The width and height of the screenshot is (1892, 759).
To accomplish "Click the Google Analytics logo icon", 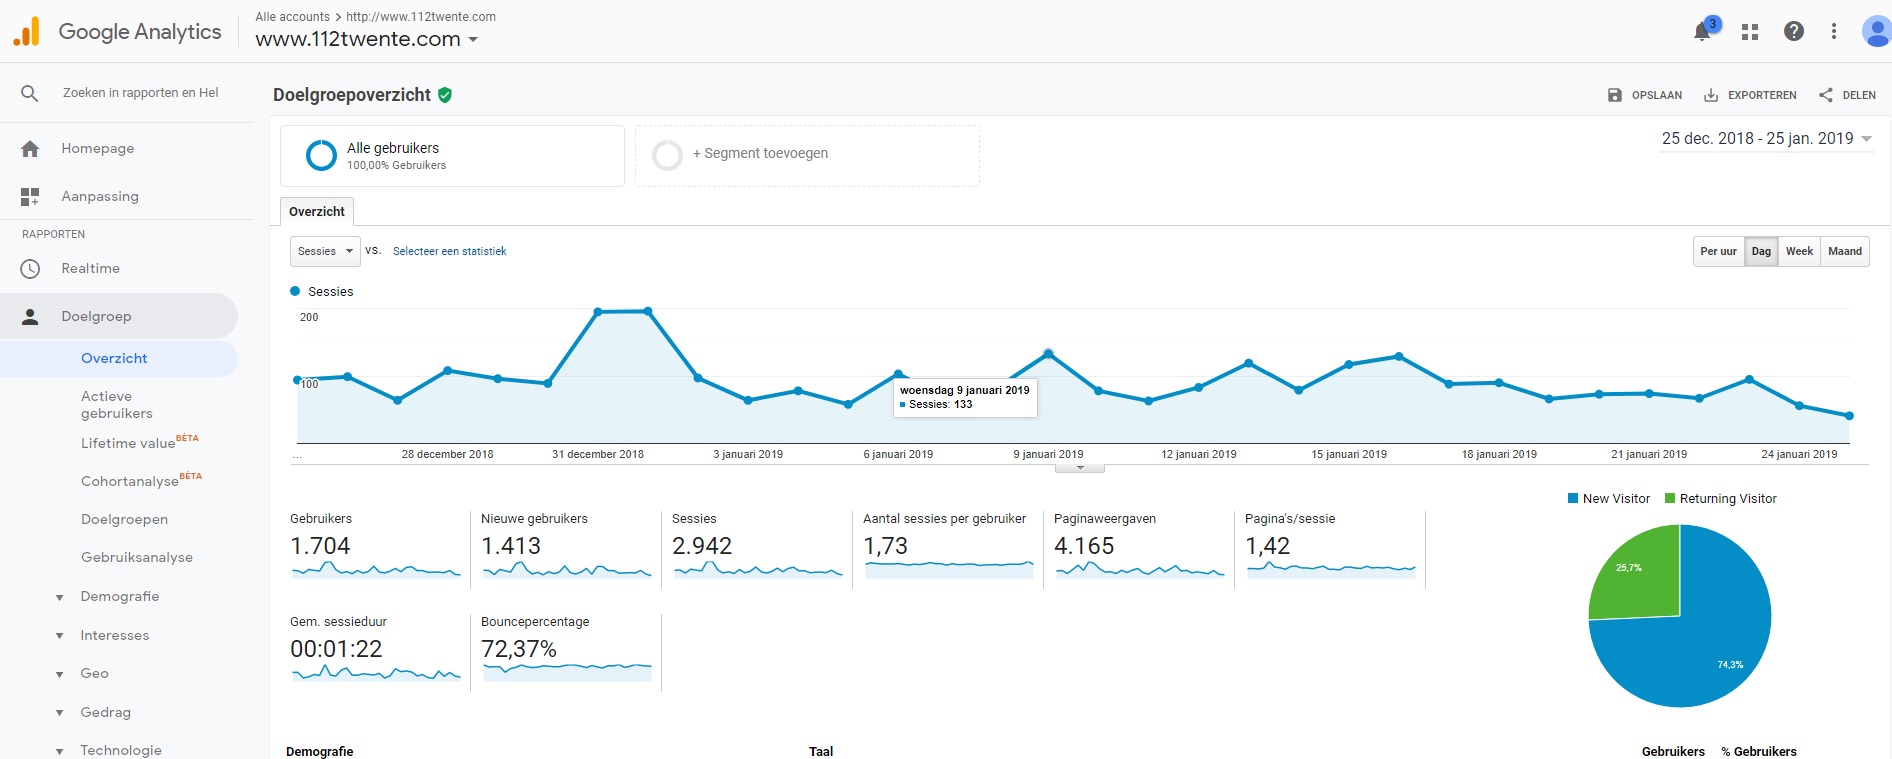I will (x=27, y=32).
